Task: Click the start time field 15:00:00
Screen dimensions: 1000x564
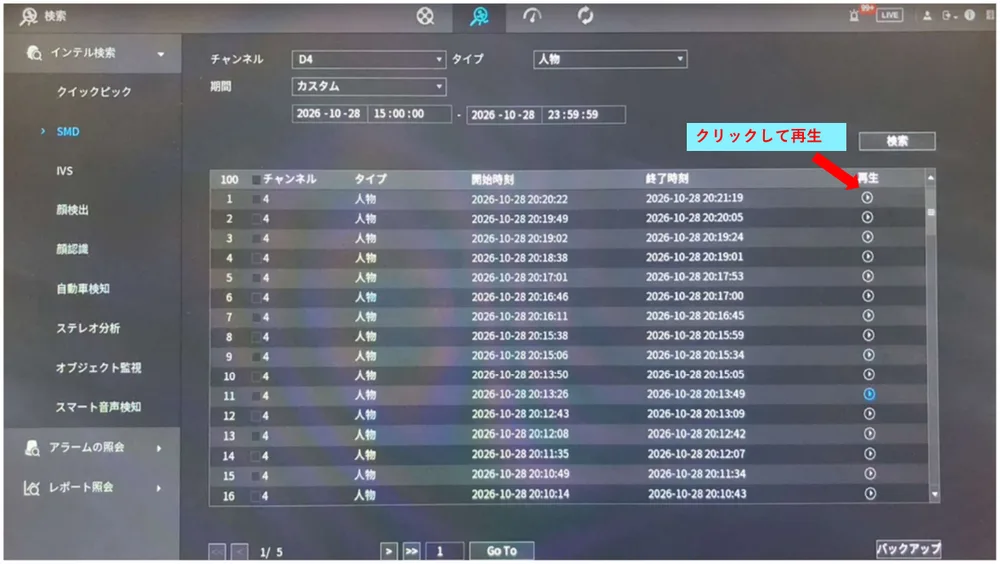Action: 409,114
